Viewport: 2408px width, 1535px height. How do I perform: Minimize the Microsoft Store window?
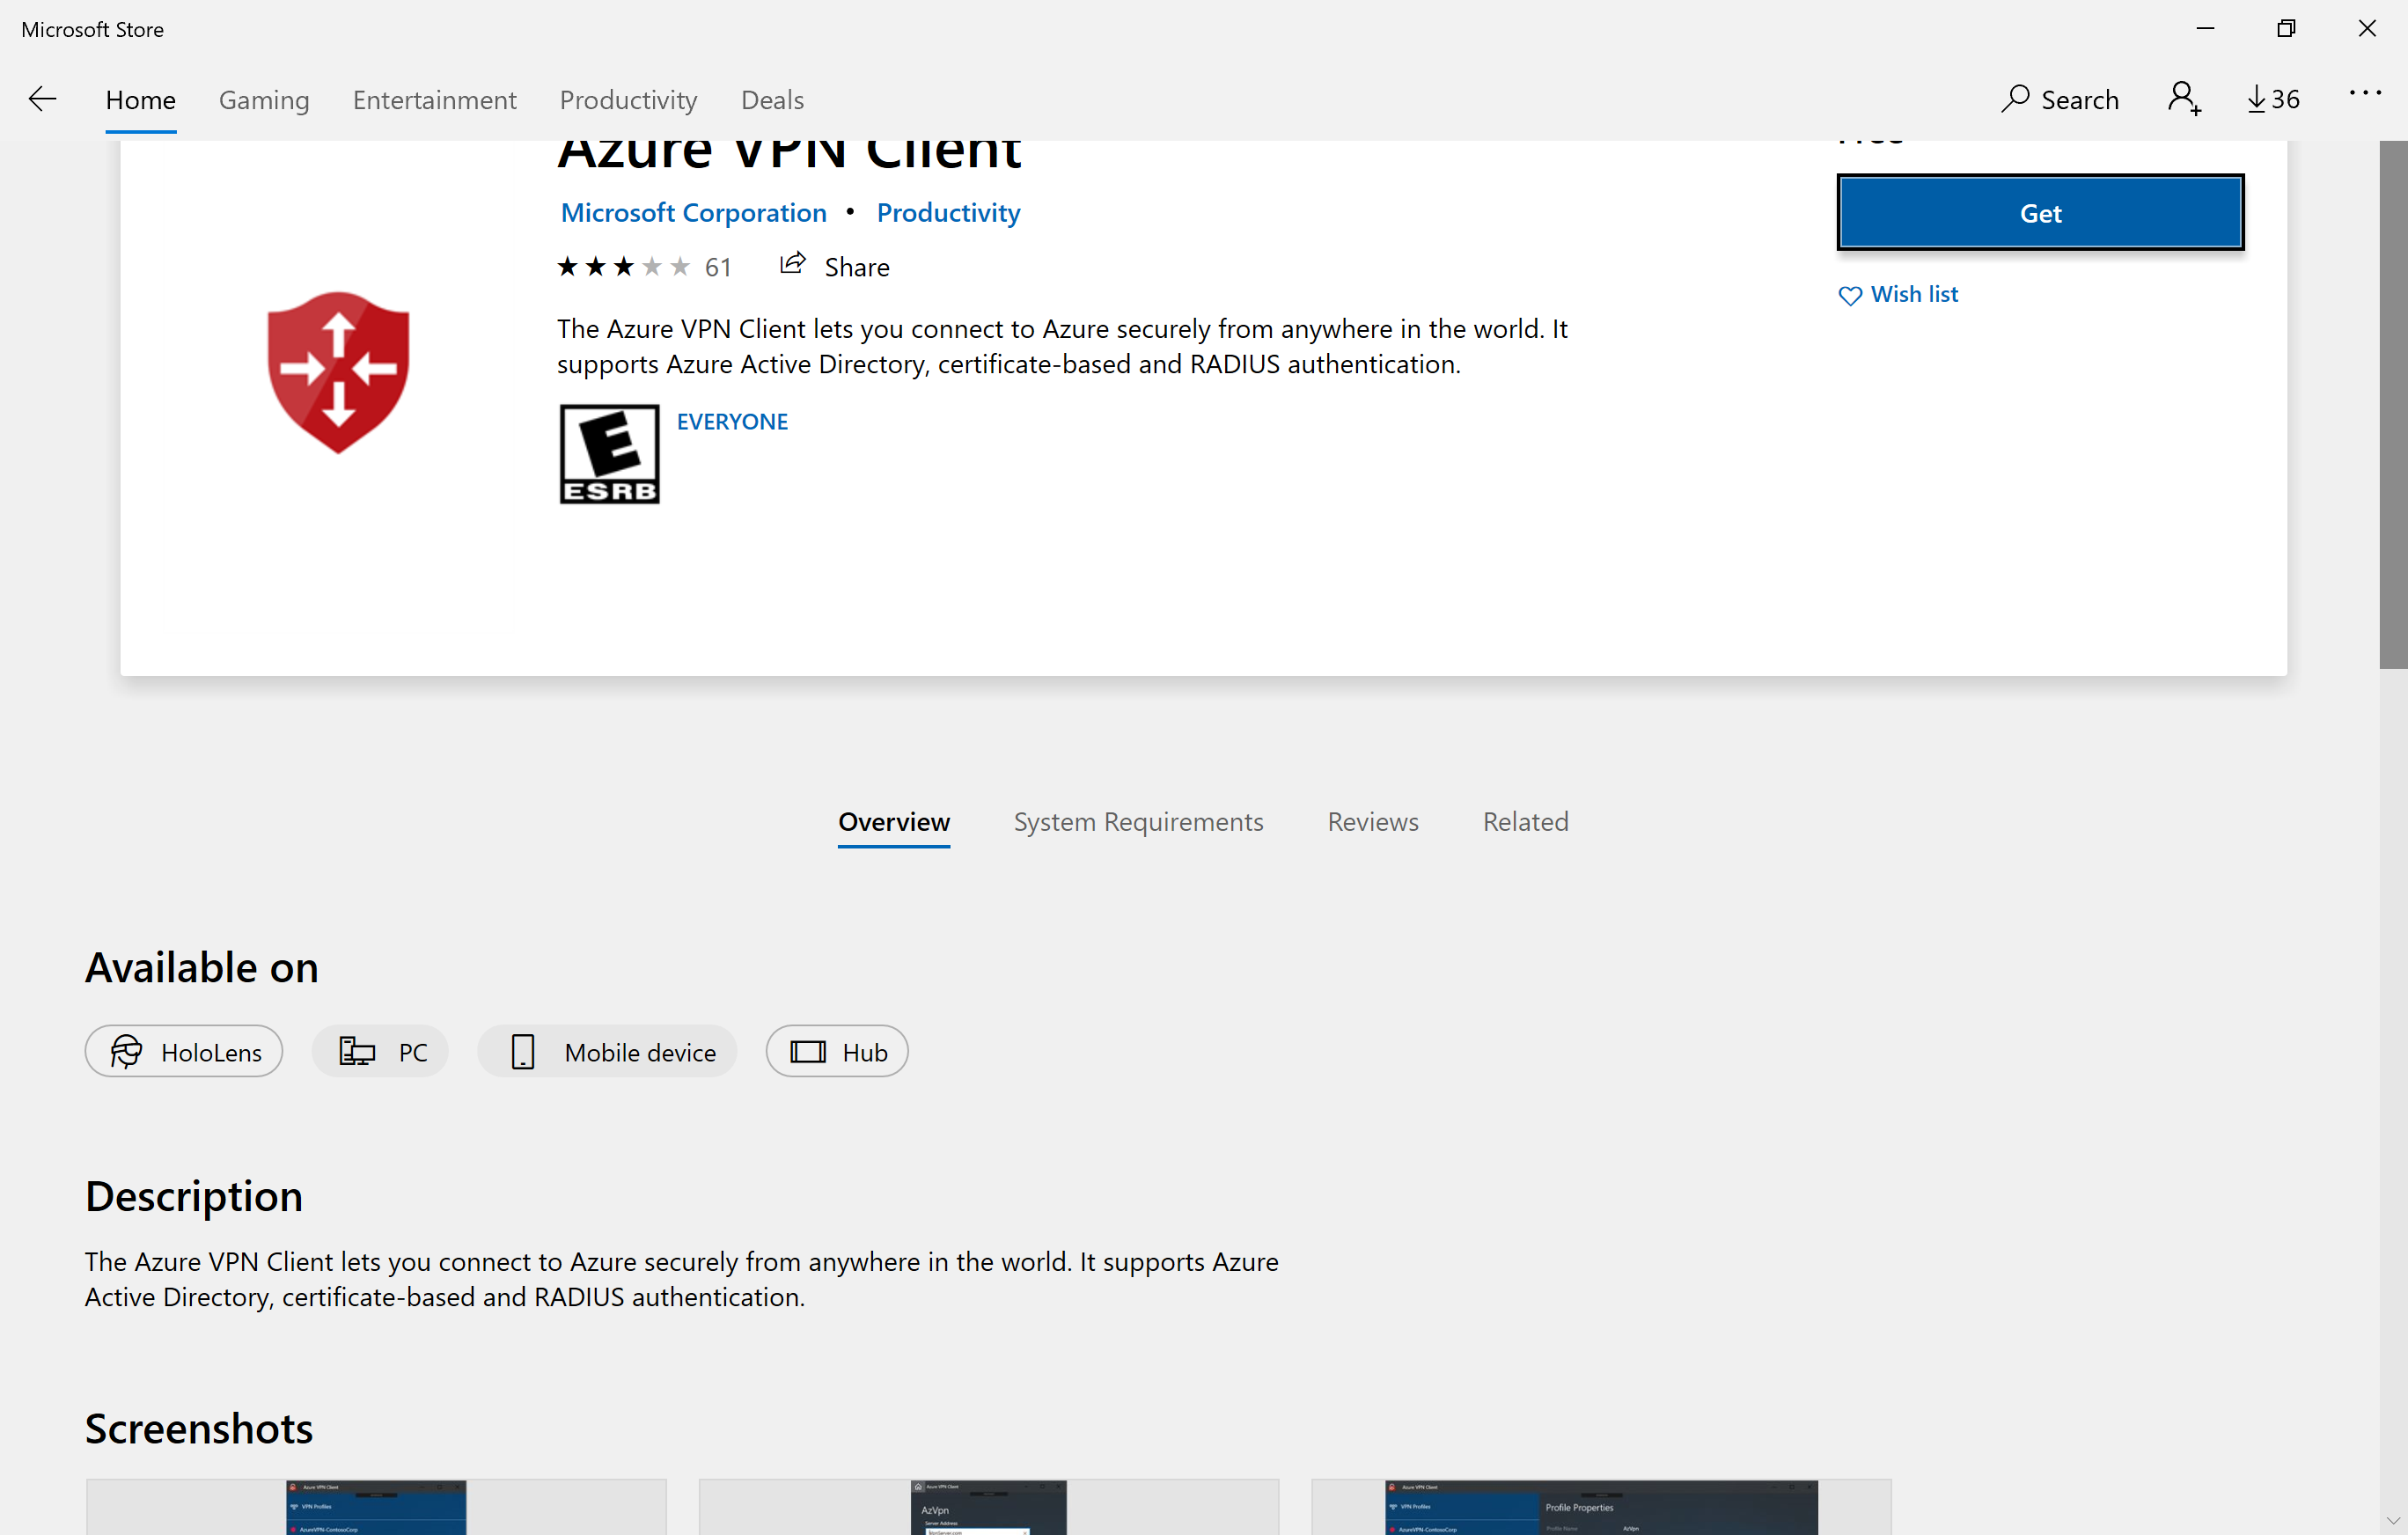[x=2205, y=29]
